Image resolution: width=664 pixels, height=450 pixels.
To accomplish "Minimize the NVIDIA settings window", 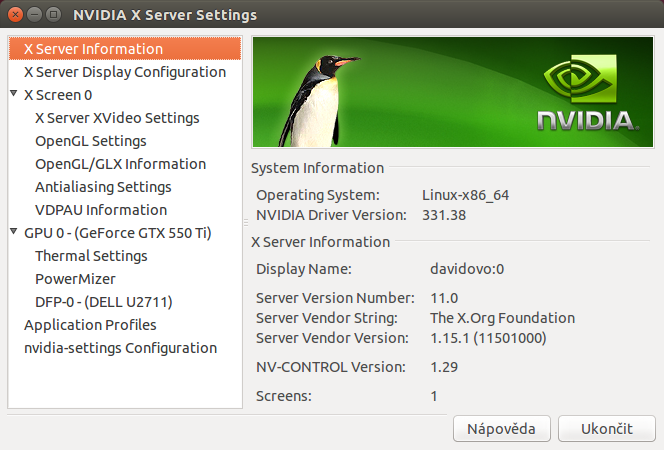I will coord(34,15).
